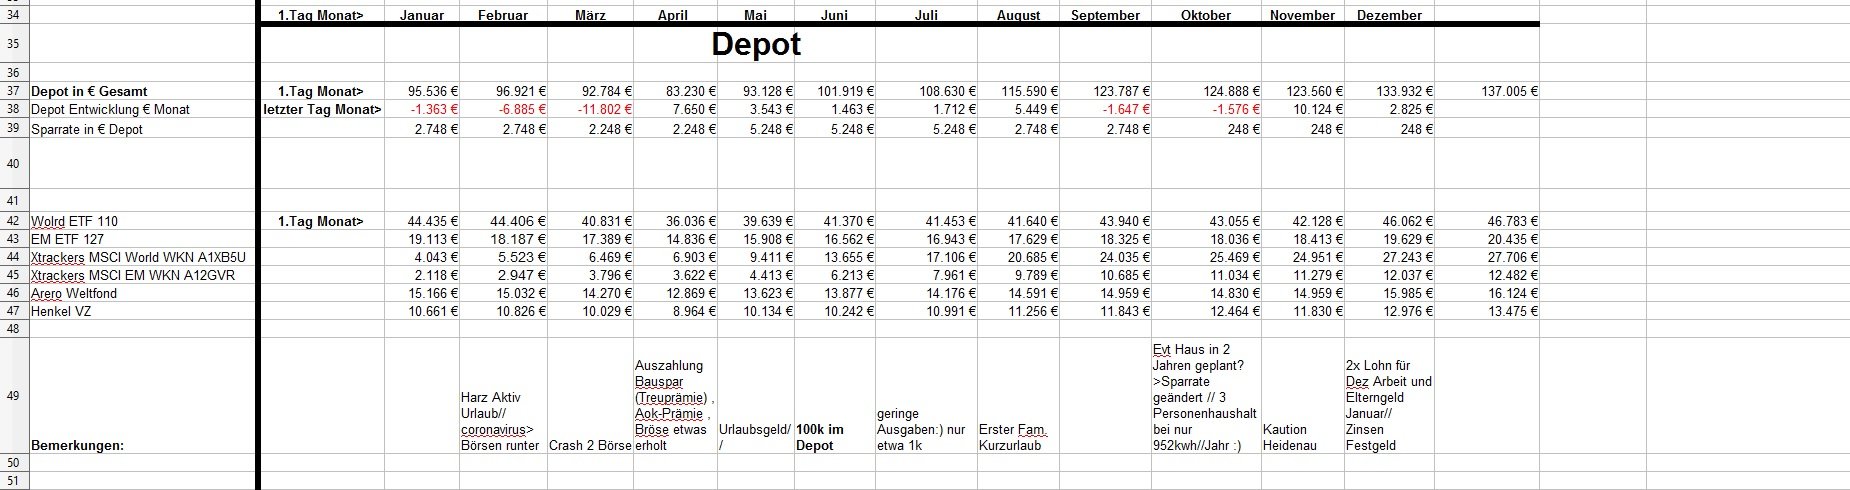Image resolution: width=1850 pixels, height=490 pixels.
Task: Click the 'Harz Aktiv Urlaub' February note
Action: coord(500,421)
